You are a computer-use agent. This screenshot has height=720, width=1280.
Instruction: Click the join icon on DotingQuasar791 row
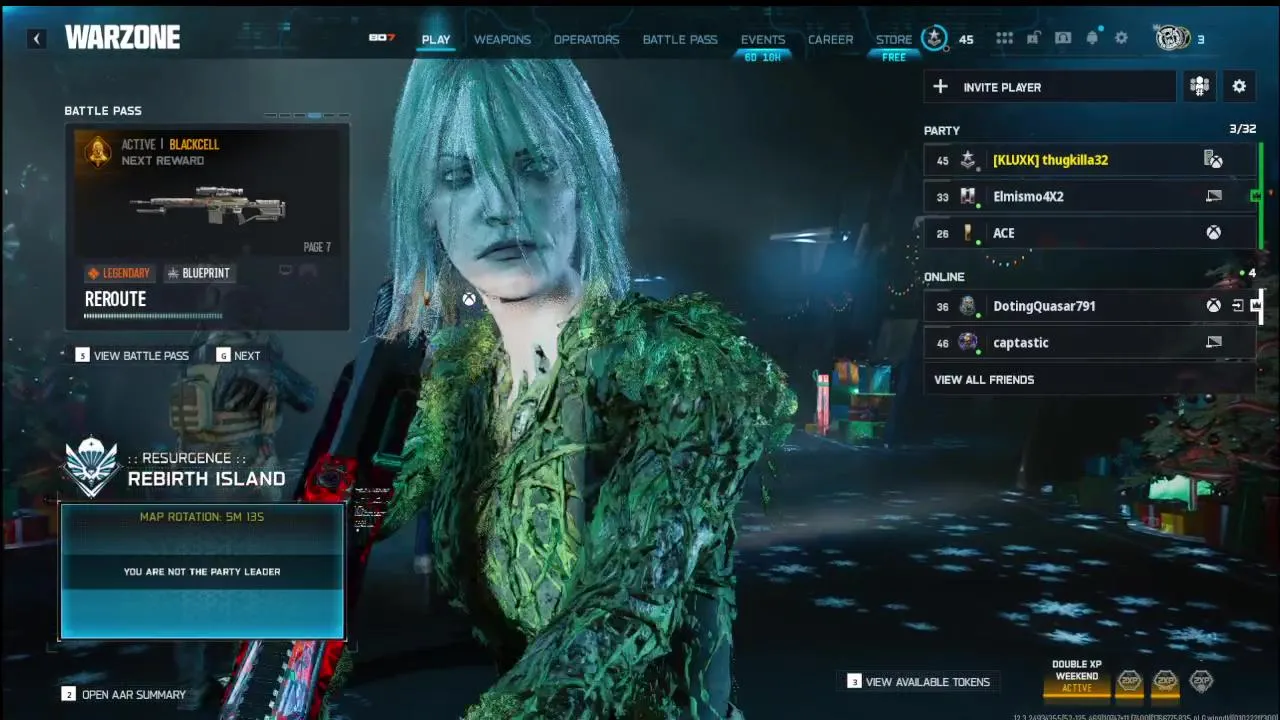pyautogui.click(x=1238, y=306)
